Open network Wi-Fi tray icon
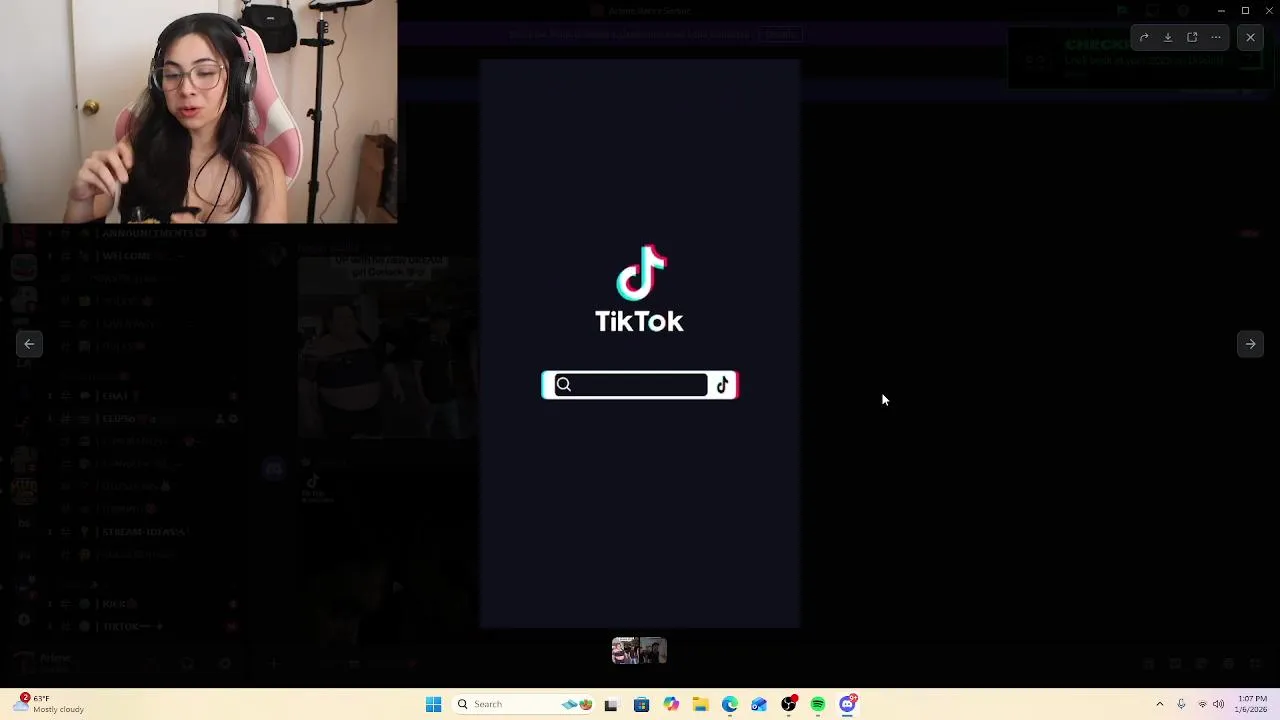 pyautogui.click(x=1202, y=704)
